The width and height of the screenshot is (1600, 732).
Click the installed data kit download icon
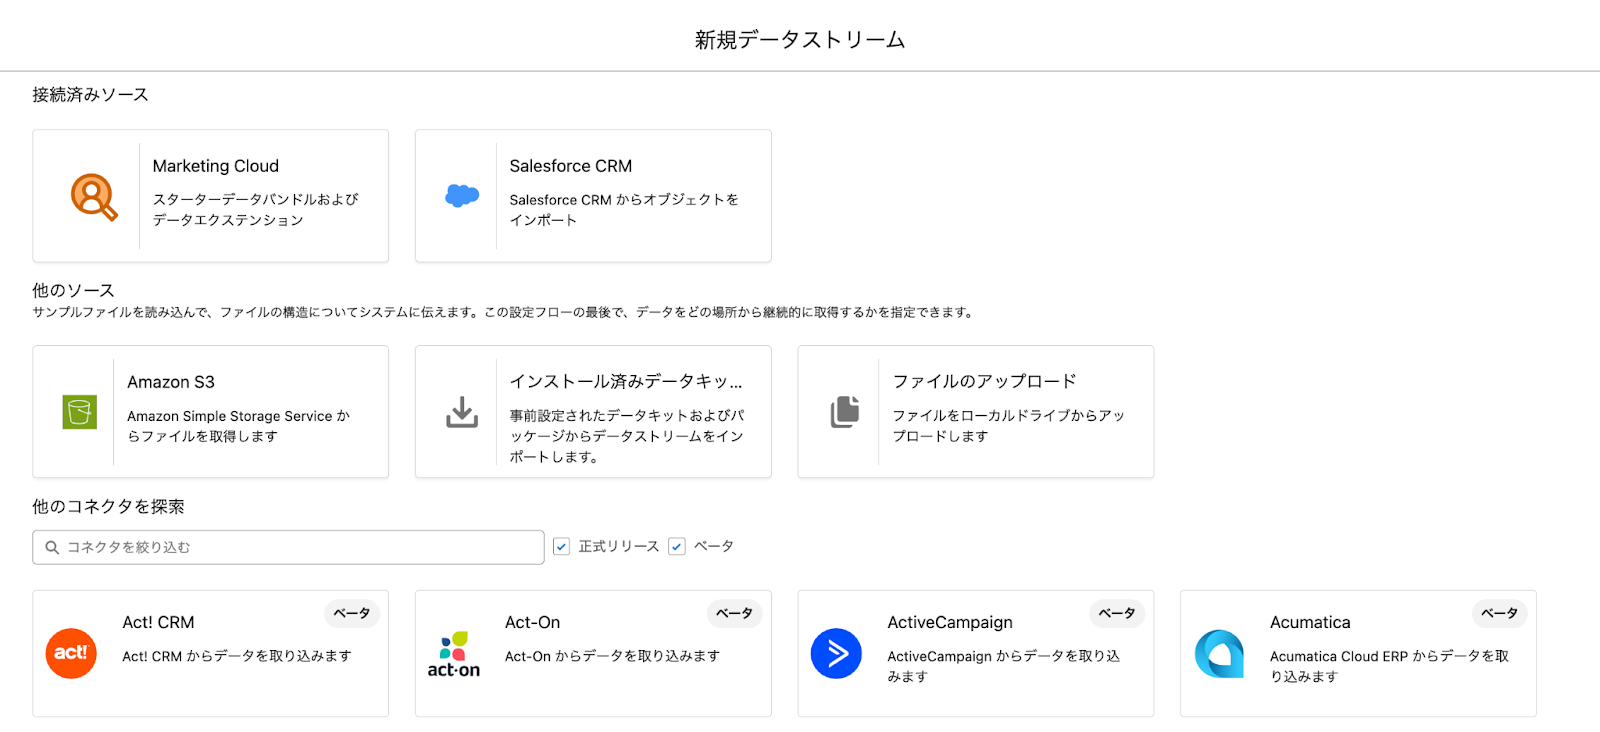[x=462, y=412]
